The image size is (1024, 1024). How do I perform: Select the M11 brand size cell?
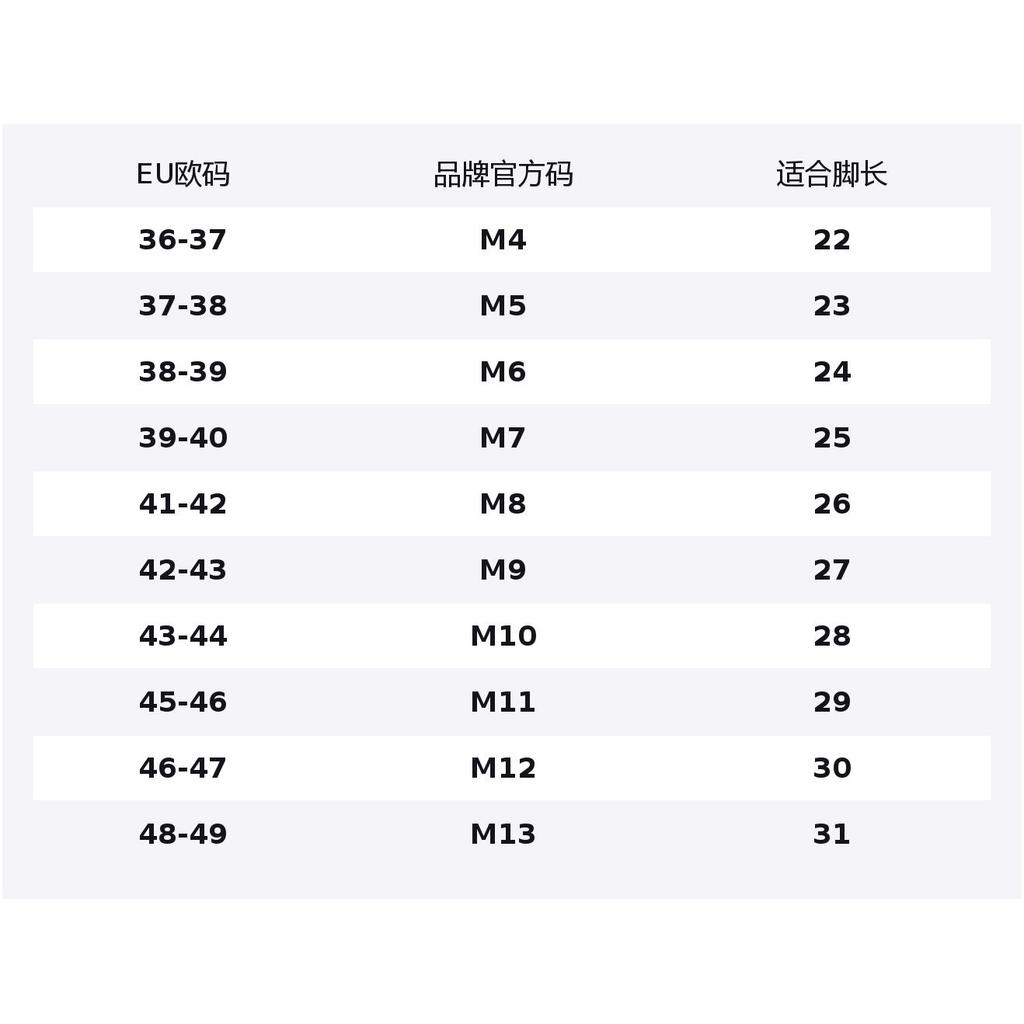coord(503,701)
